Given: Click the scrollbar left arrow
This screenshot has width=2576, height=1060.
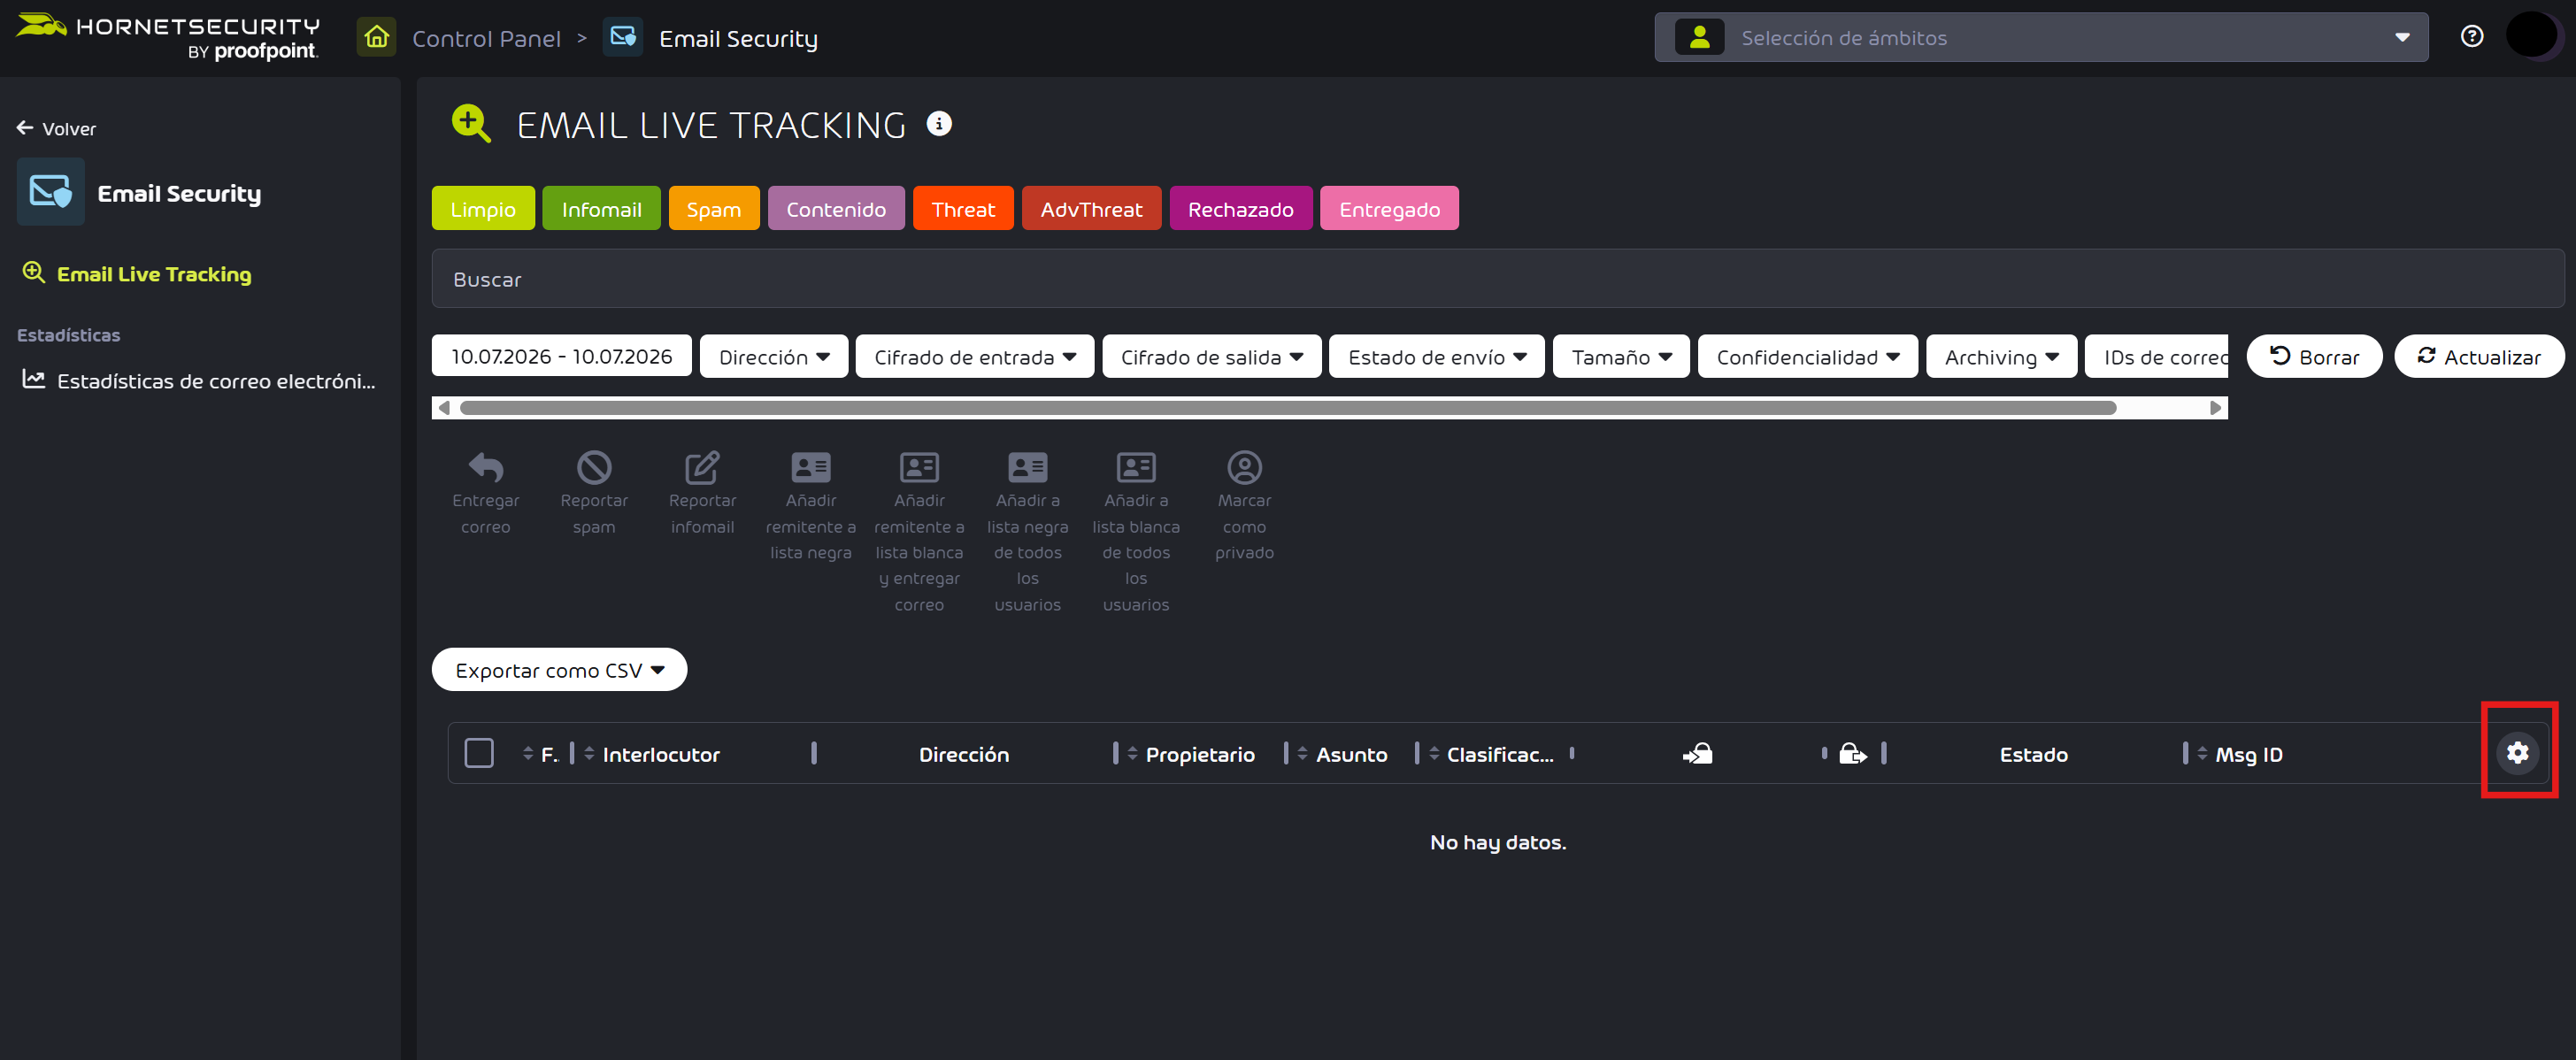Looking at the screenshot, I should [444, 408].
